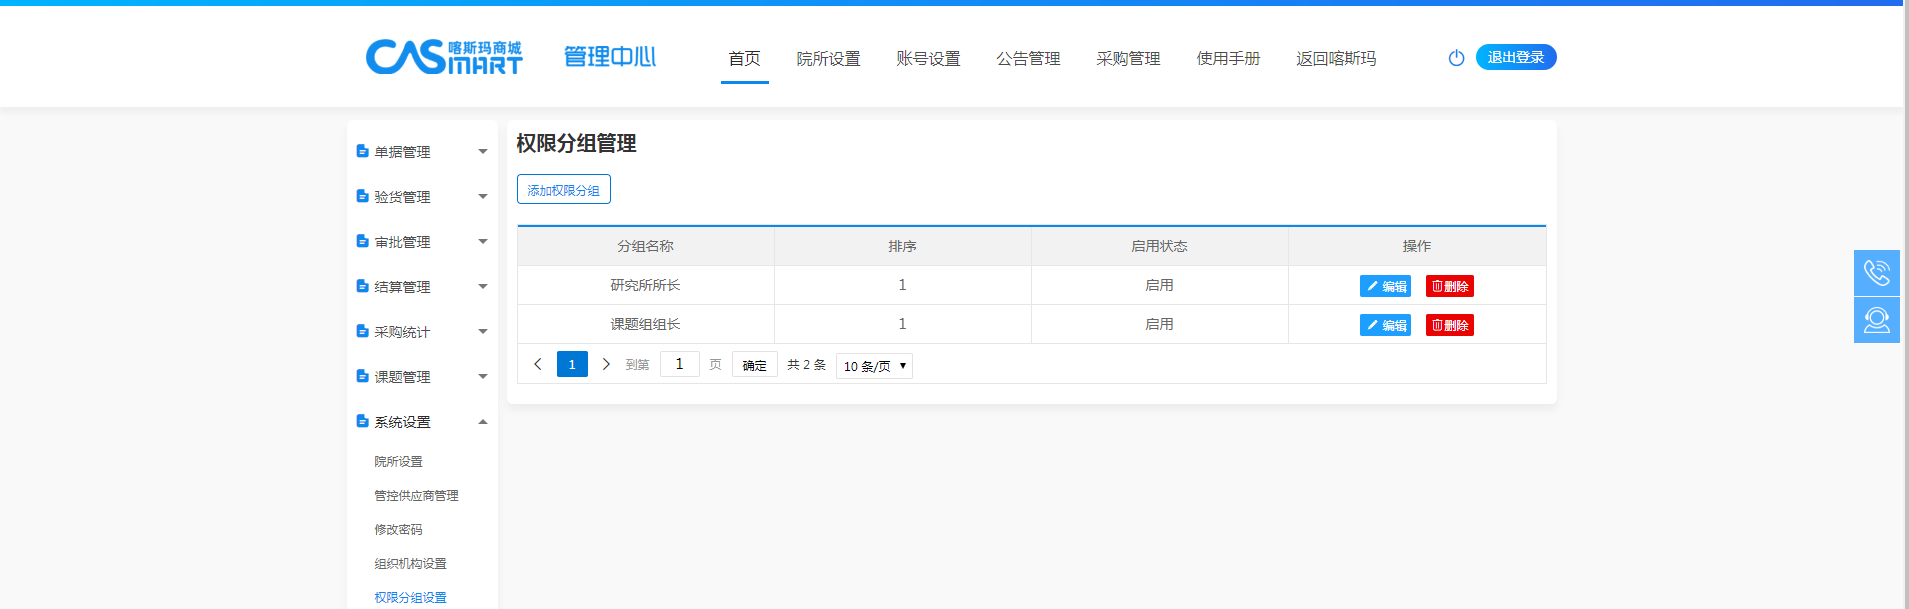The image size is (1909, 609).
Task: Open 采购管理 in top navigation
Action: coord(1128,59)
